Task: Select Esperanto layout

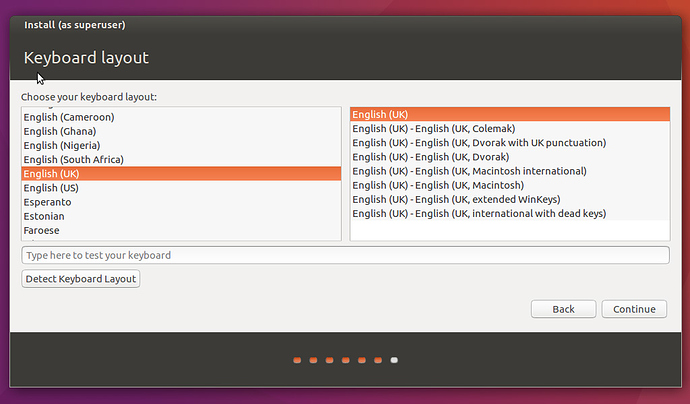Action: (48, 202)
